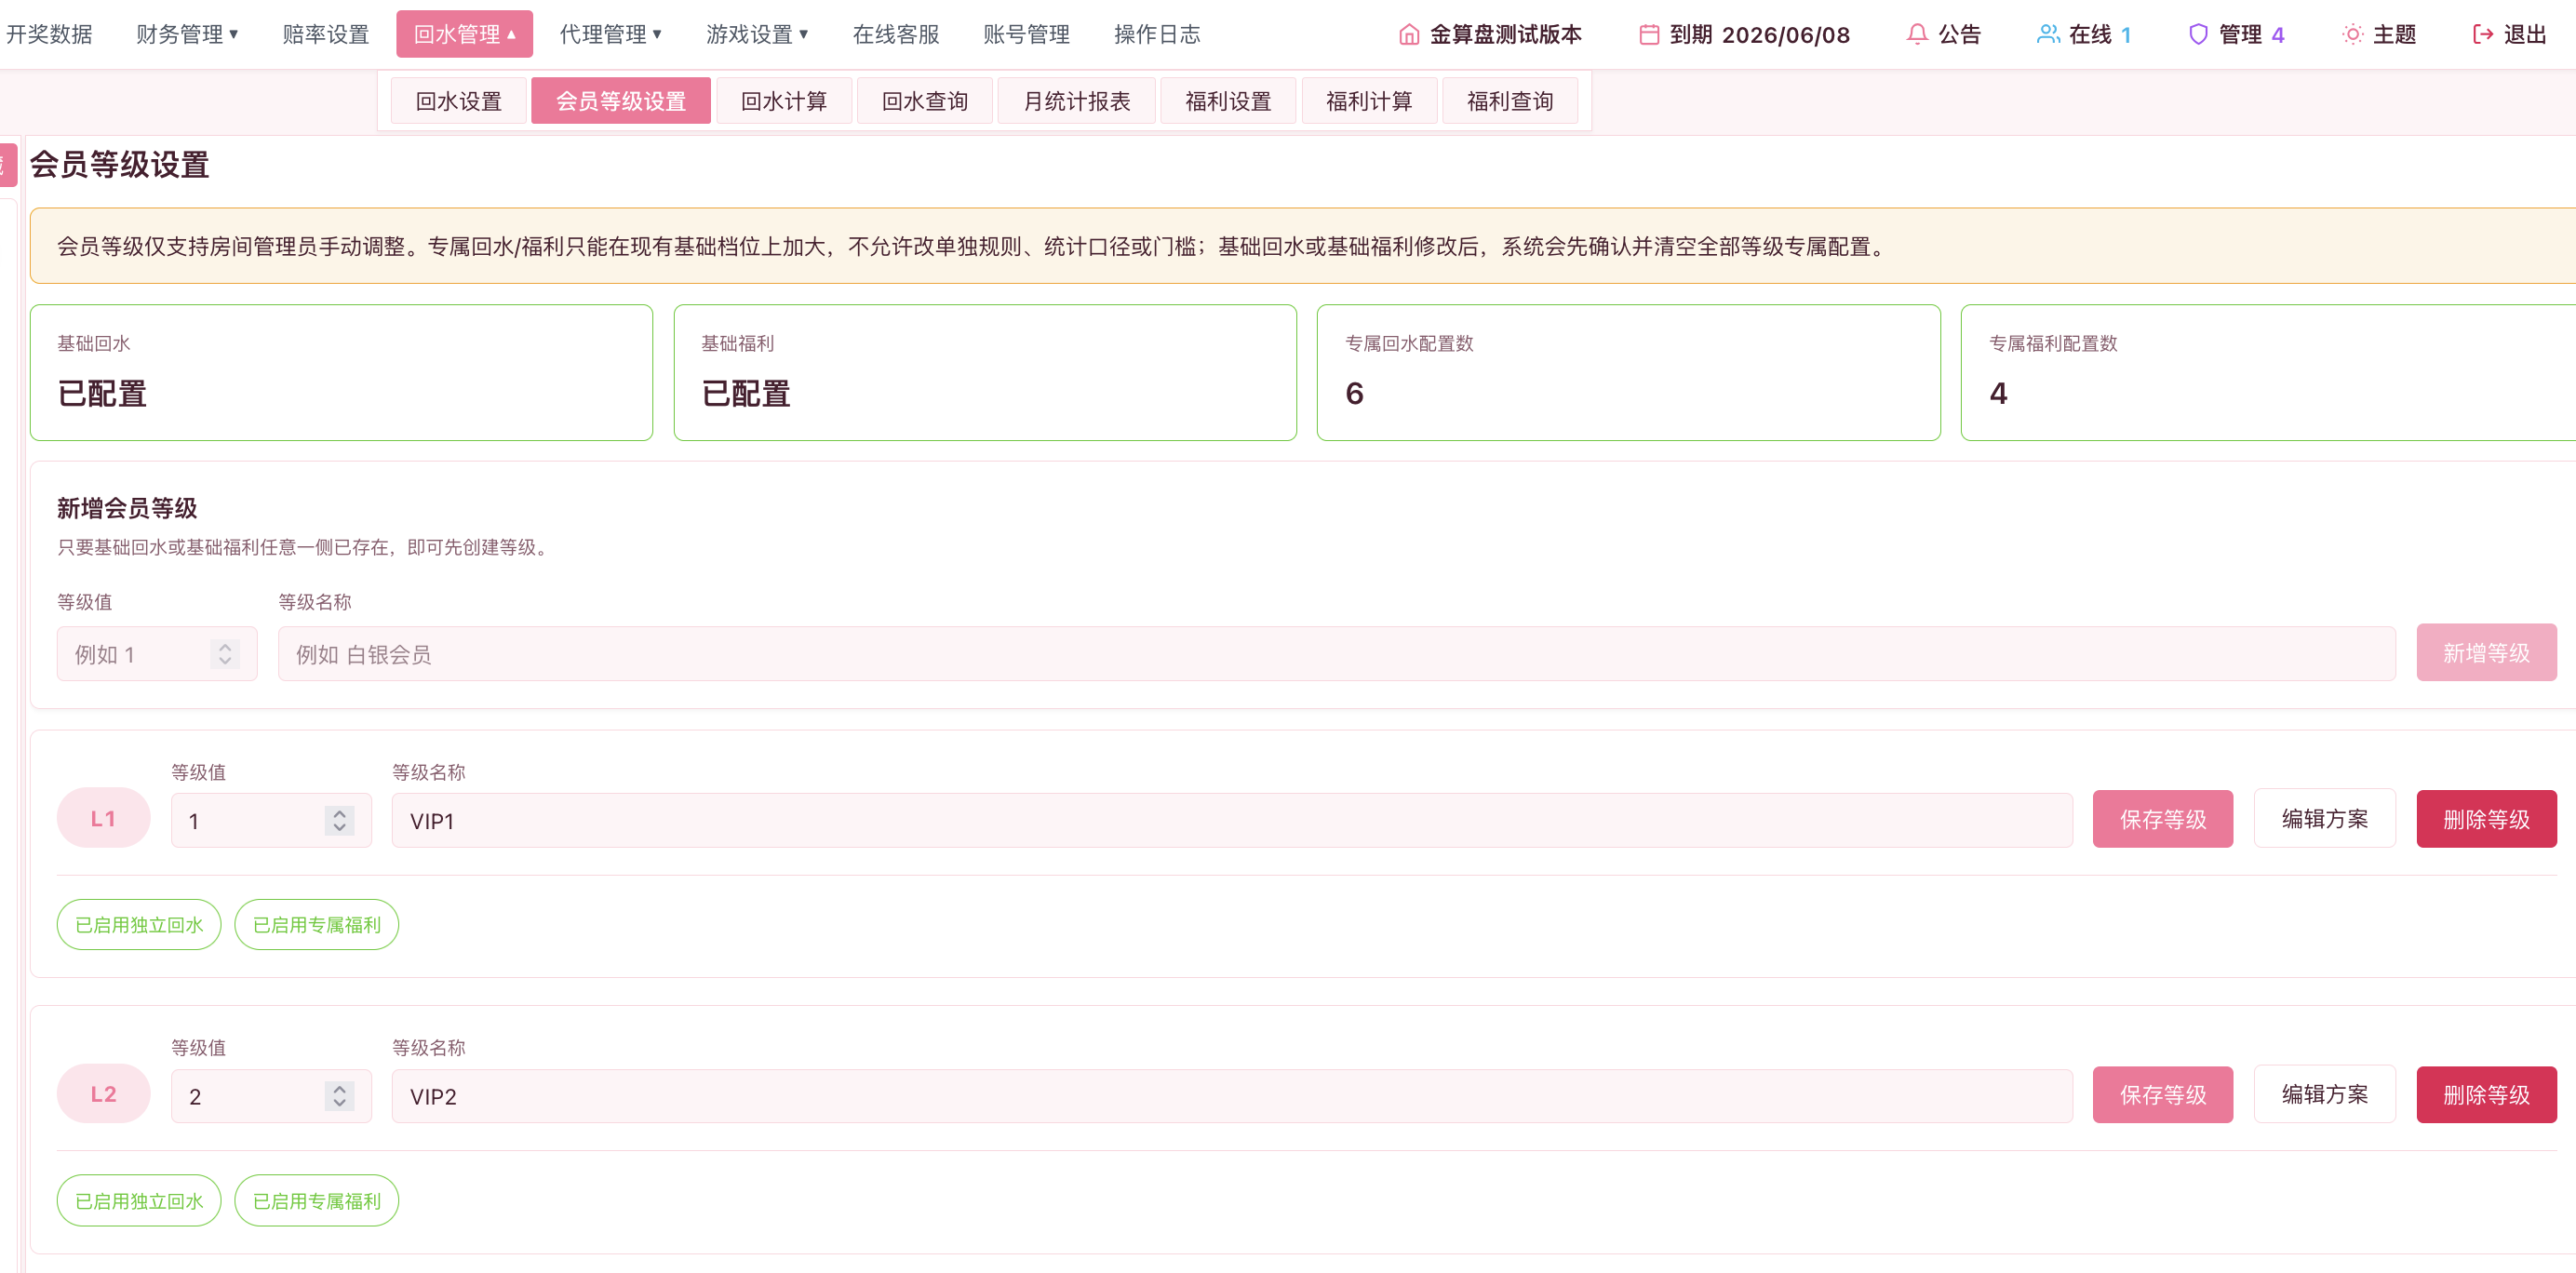Click 编辑方案 for VIP2
2576x1273 pixels.
2325,1094
